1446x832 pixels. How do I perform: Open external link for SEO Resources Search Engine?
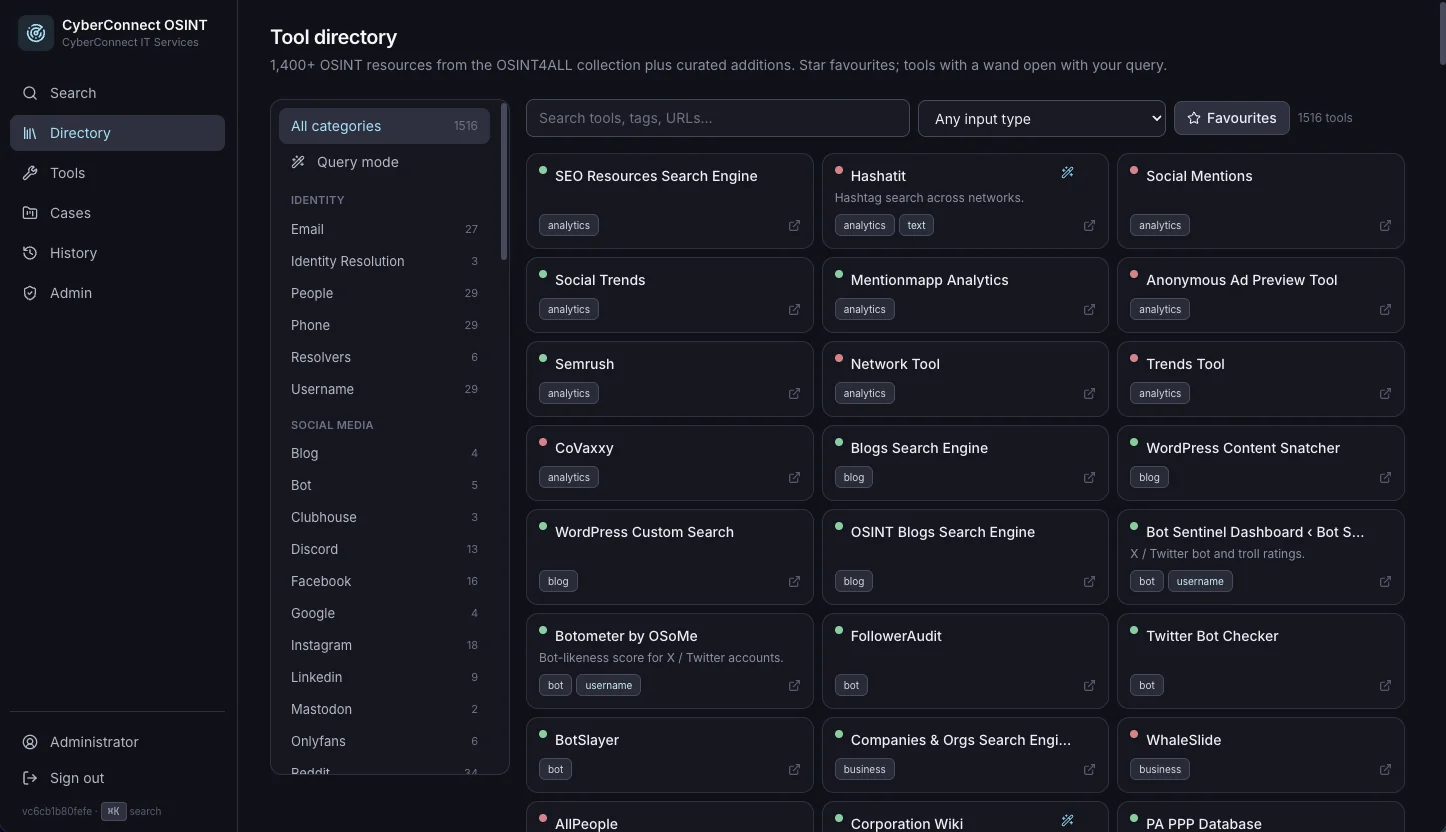[x=794, y=226]
